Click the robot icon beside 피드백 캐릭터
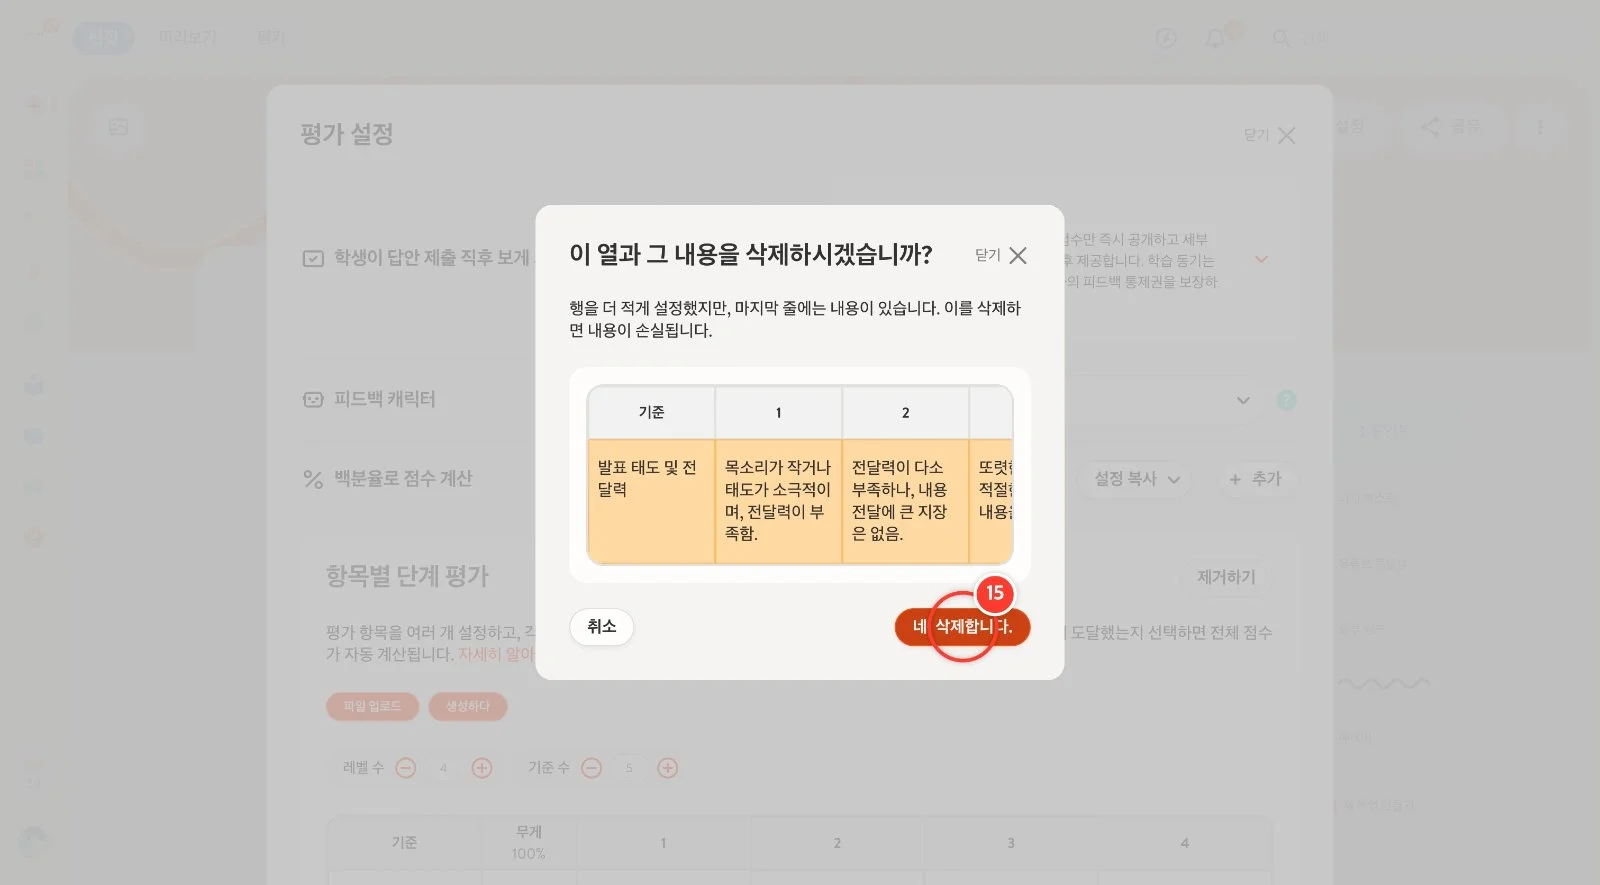Screen dimensions: 1600x885 [x=313, y=400]
